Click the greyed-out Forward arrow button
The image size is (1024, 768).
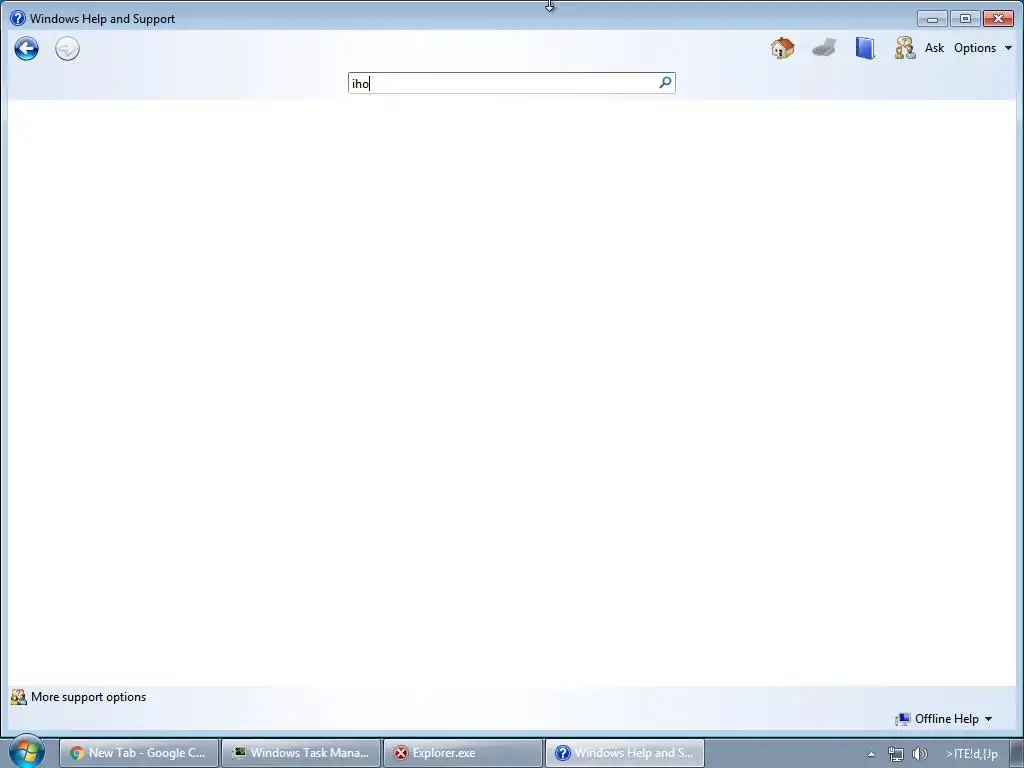point(67,48)
